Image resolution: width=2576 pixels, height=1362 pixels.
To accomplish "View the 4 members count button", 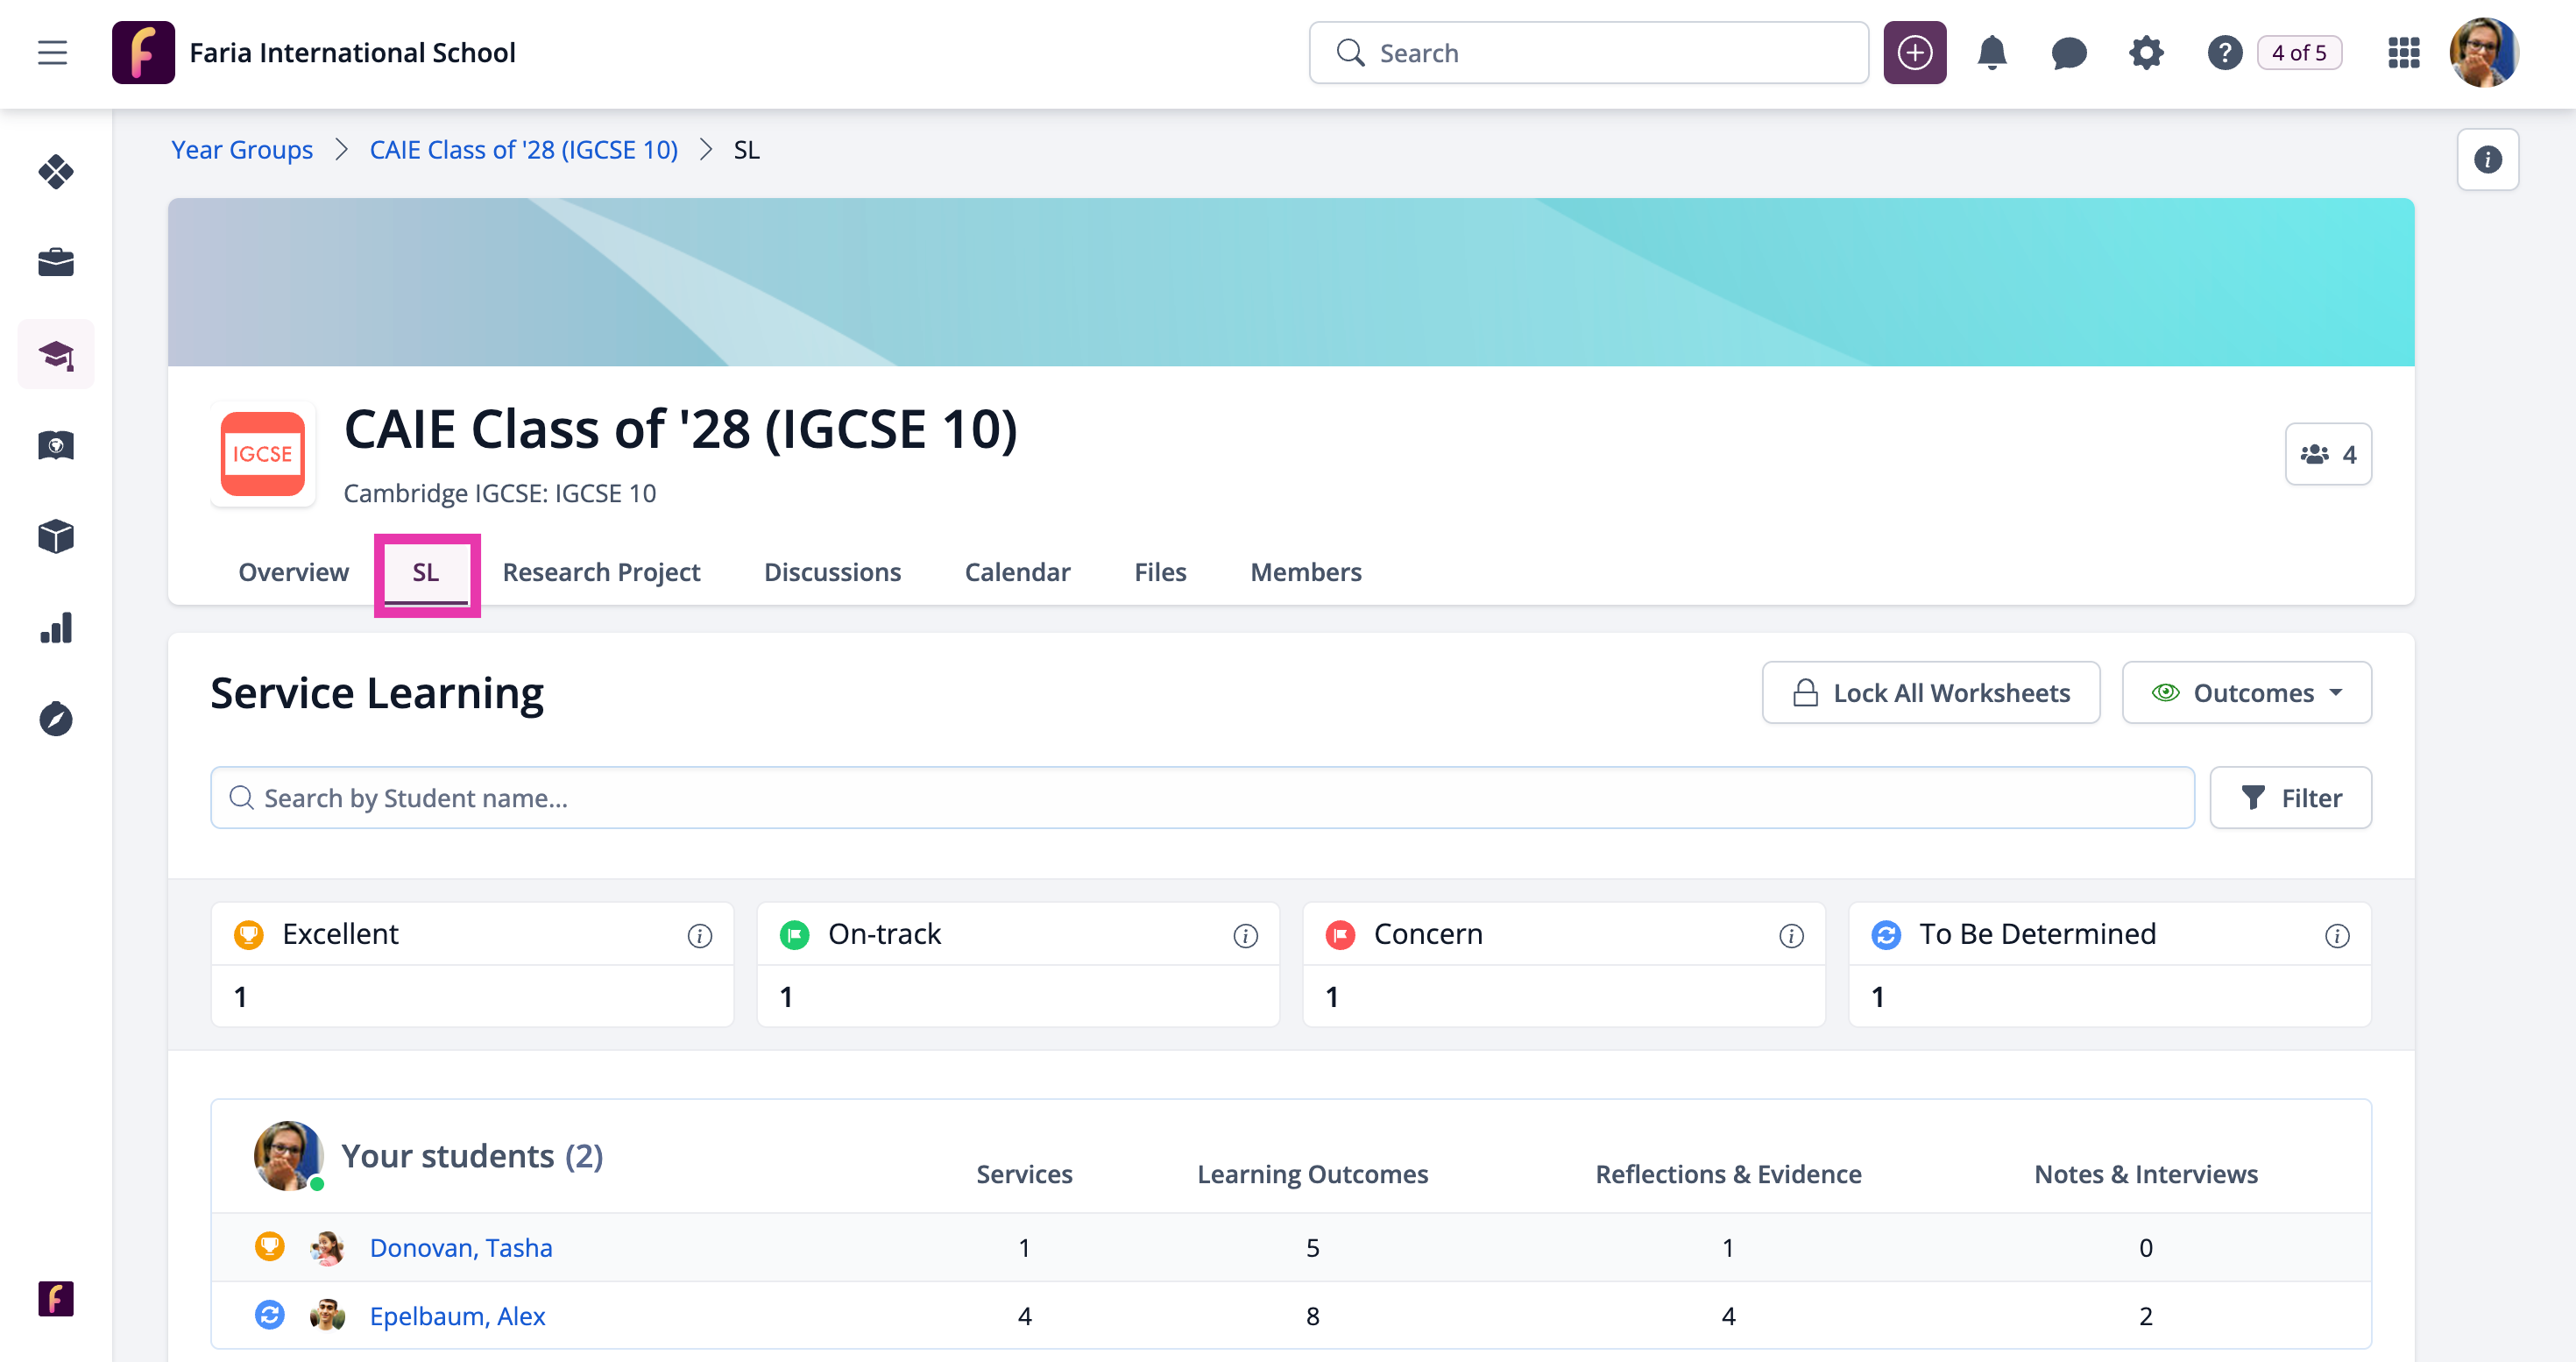I will pyautogui.click(x=2328, y=454).
